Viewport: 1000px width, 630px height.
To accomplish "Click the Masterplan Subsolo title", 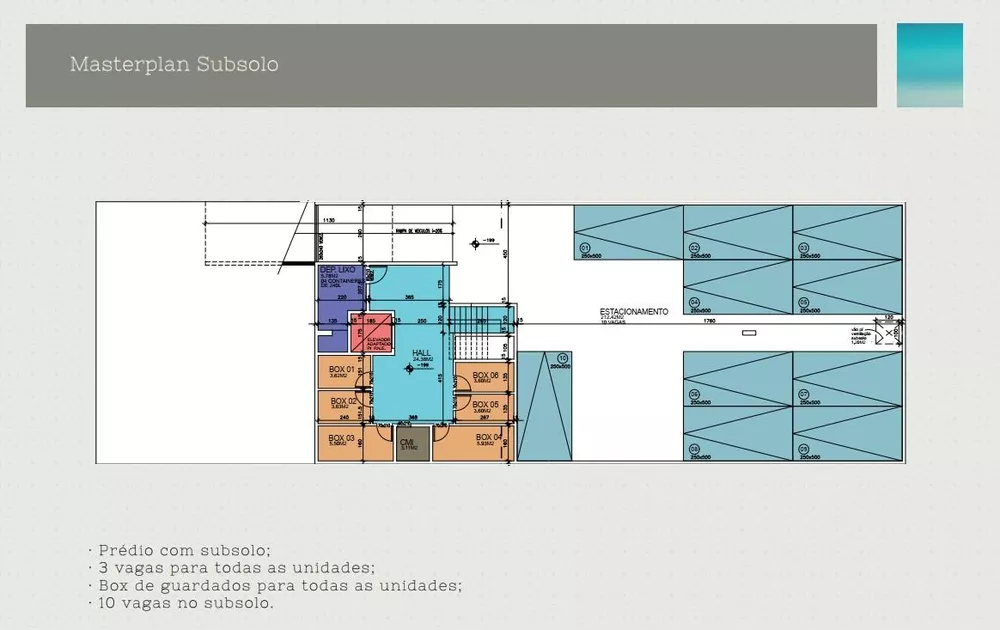I will click(174, 64).
